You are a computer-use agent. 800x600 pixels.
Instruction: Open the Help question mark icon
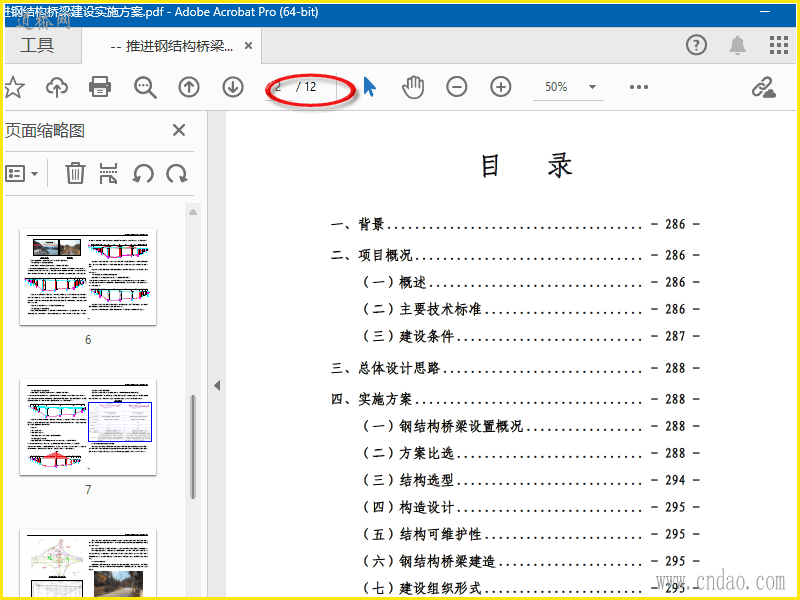click(696, 45)
